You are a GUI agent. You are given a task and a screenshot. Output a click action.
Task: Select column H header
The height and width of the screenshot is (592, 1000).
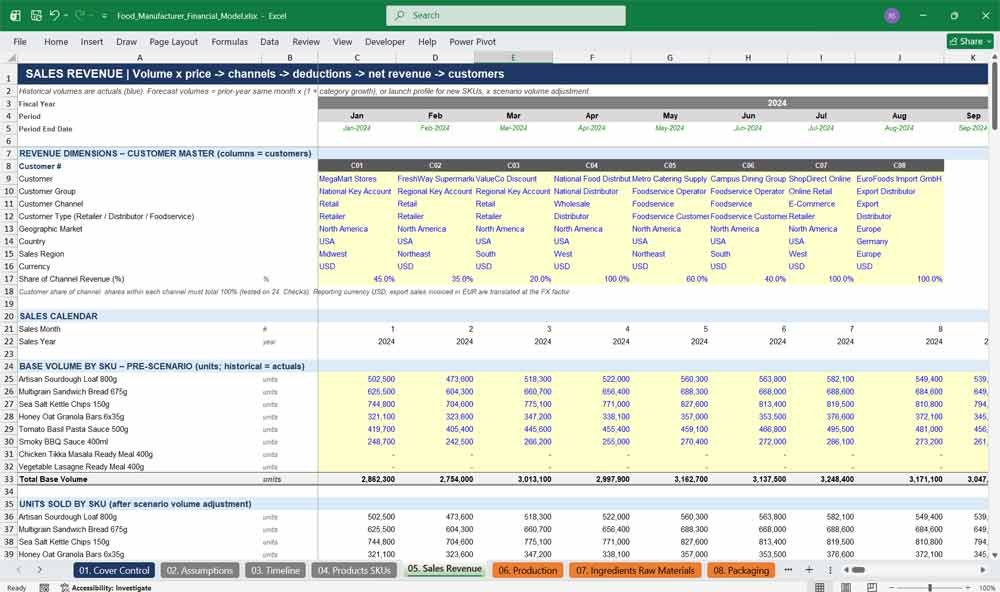pos(748,57)
